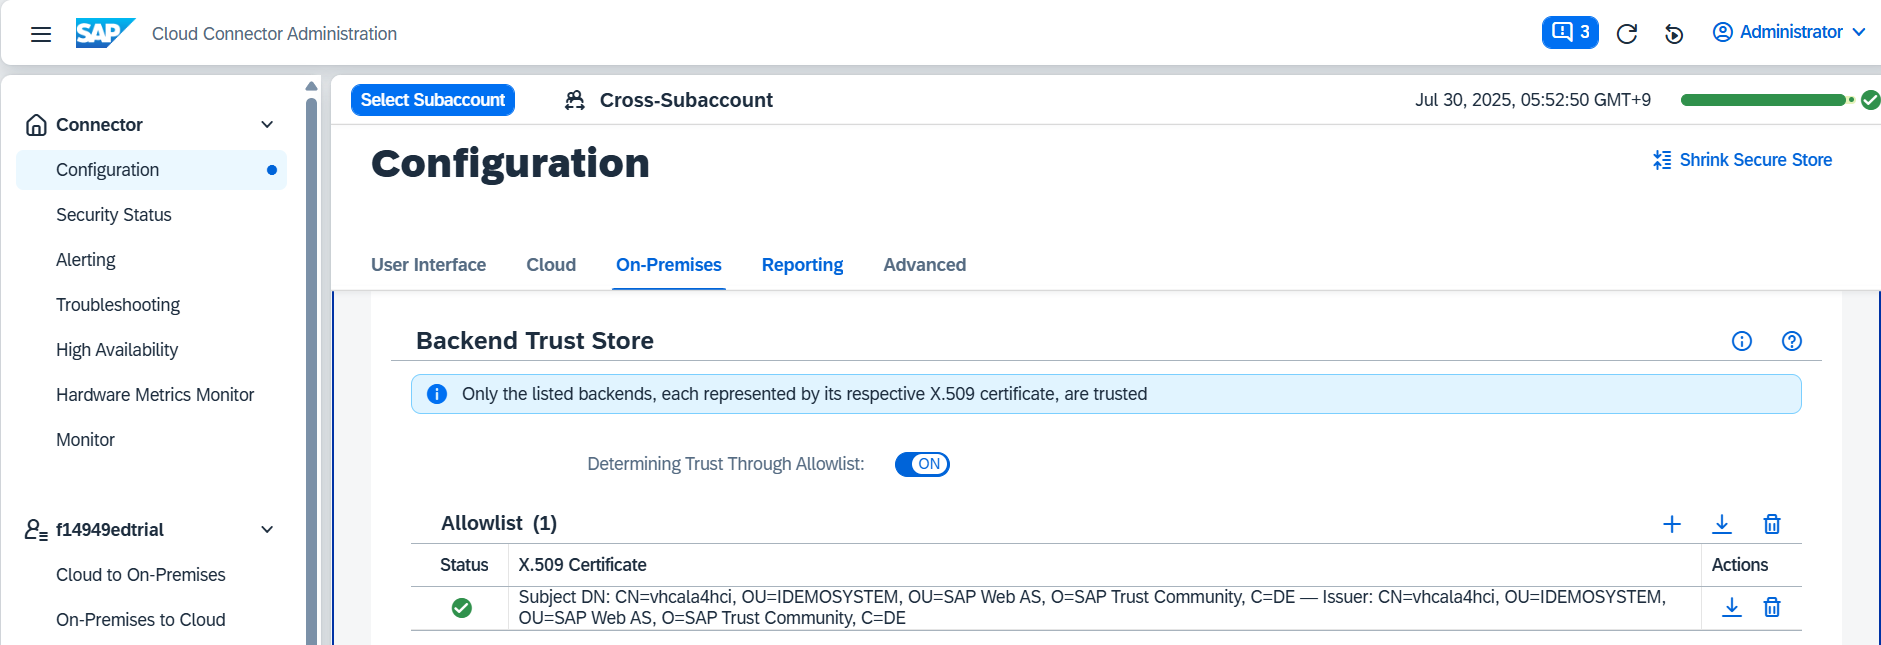Switch to the User Interface tab
This screenshot has width=1881, height=645.
428,265
